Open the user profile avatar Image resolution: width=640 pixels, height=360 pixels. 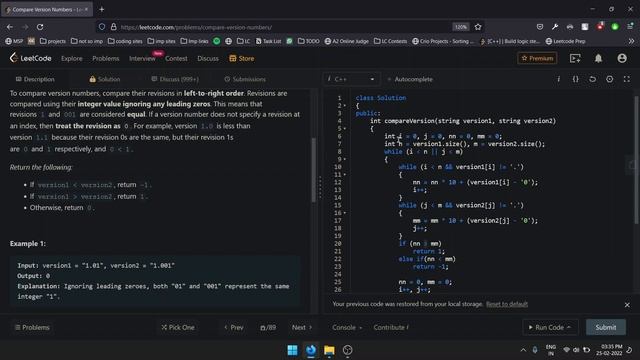click(622, 58)
